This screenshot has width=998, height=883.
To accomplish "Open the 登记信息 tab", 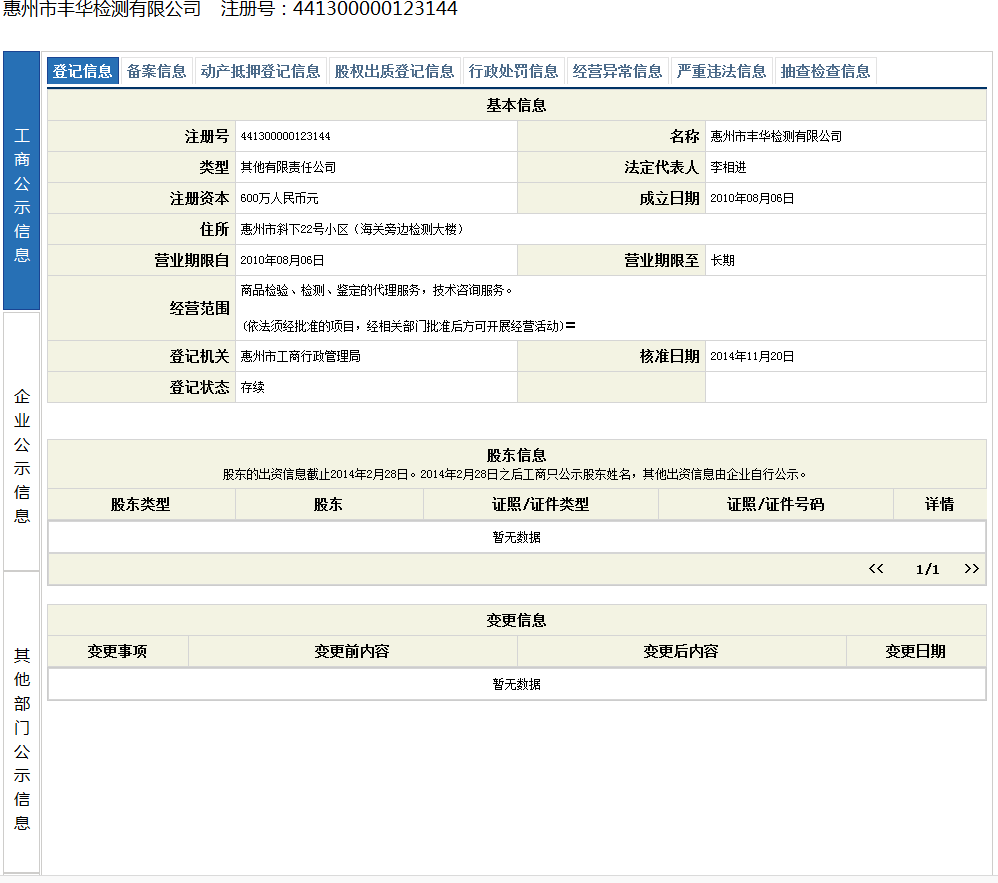I will (x=83, y=71).
